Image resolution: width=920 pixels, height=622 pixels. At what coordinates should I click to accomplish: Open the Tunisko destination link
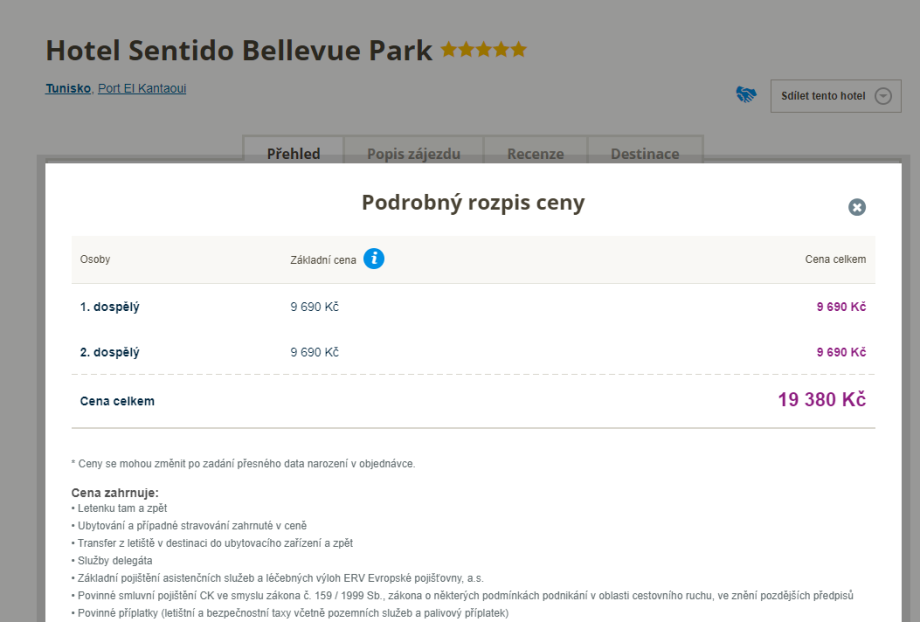click(68, 88)
